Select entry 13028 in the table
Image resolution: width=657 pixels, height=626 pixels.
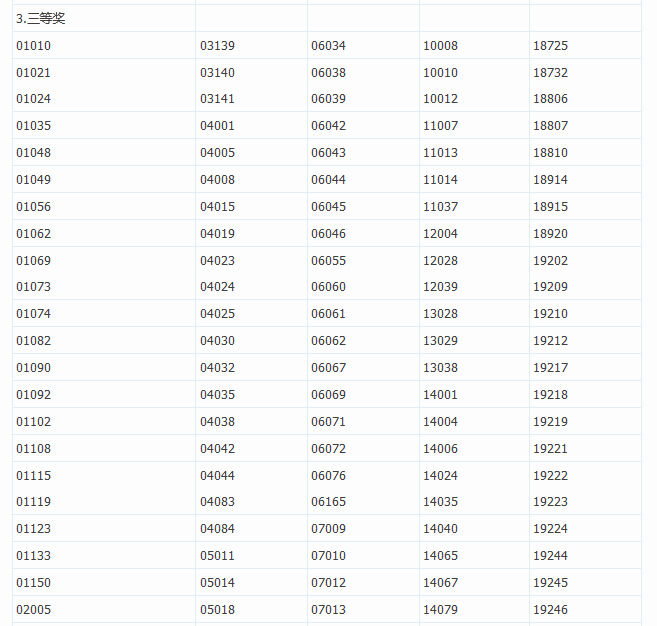[440, 314]
